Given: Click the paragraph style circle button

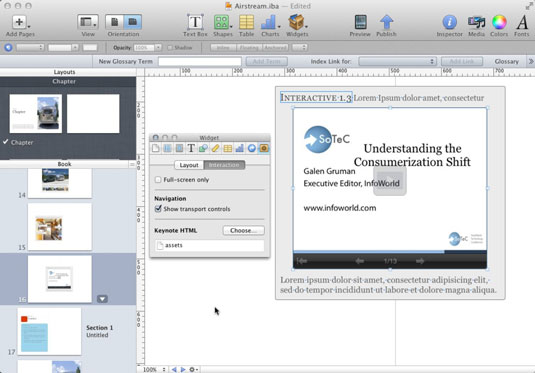Looking at the screenshot, I should (x=8, y=48).
